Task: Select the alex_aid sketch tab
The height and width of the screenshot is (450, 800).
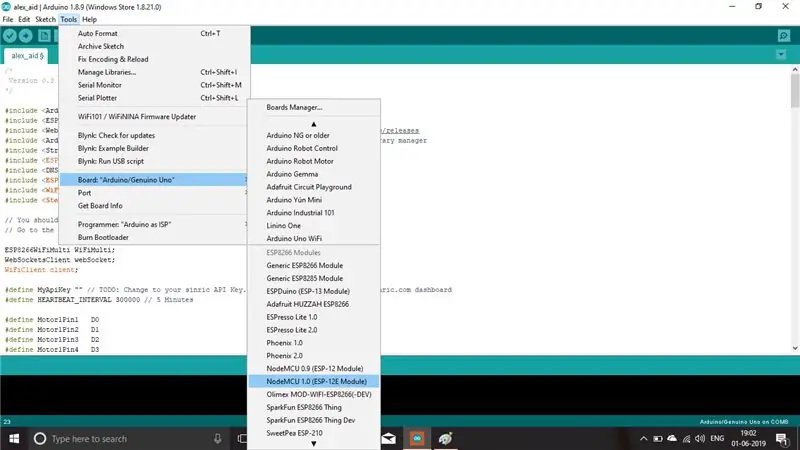Action: (x=27, y=55)
